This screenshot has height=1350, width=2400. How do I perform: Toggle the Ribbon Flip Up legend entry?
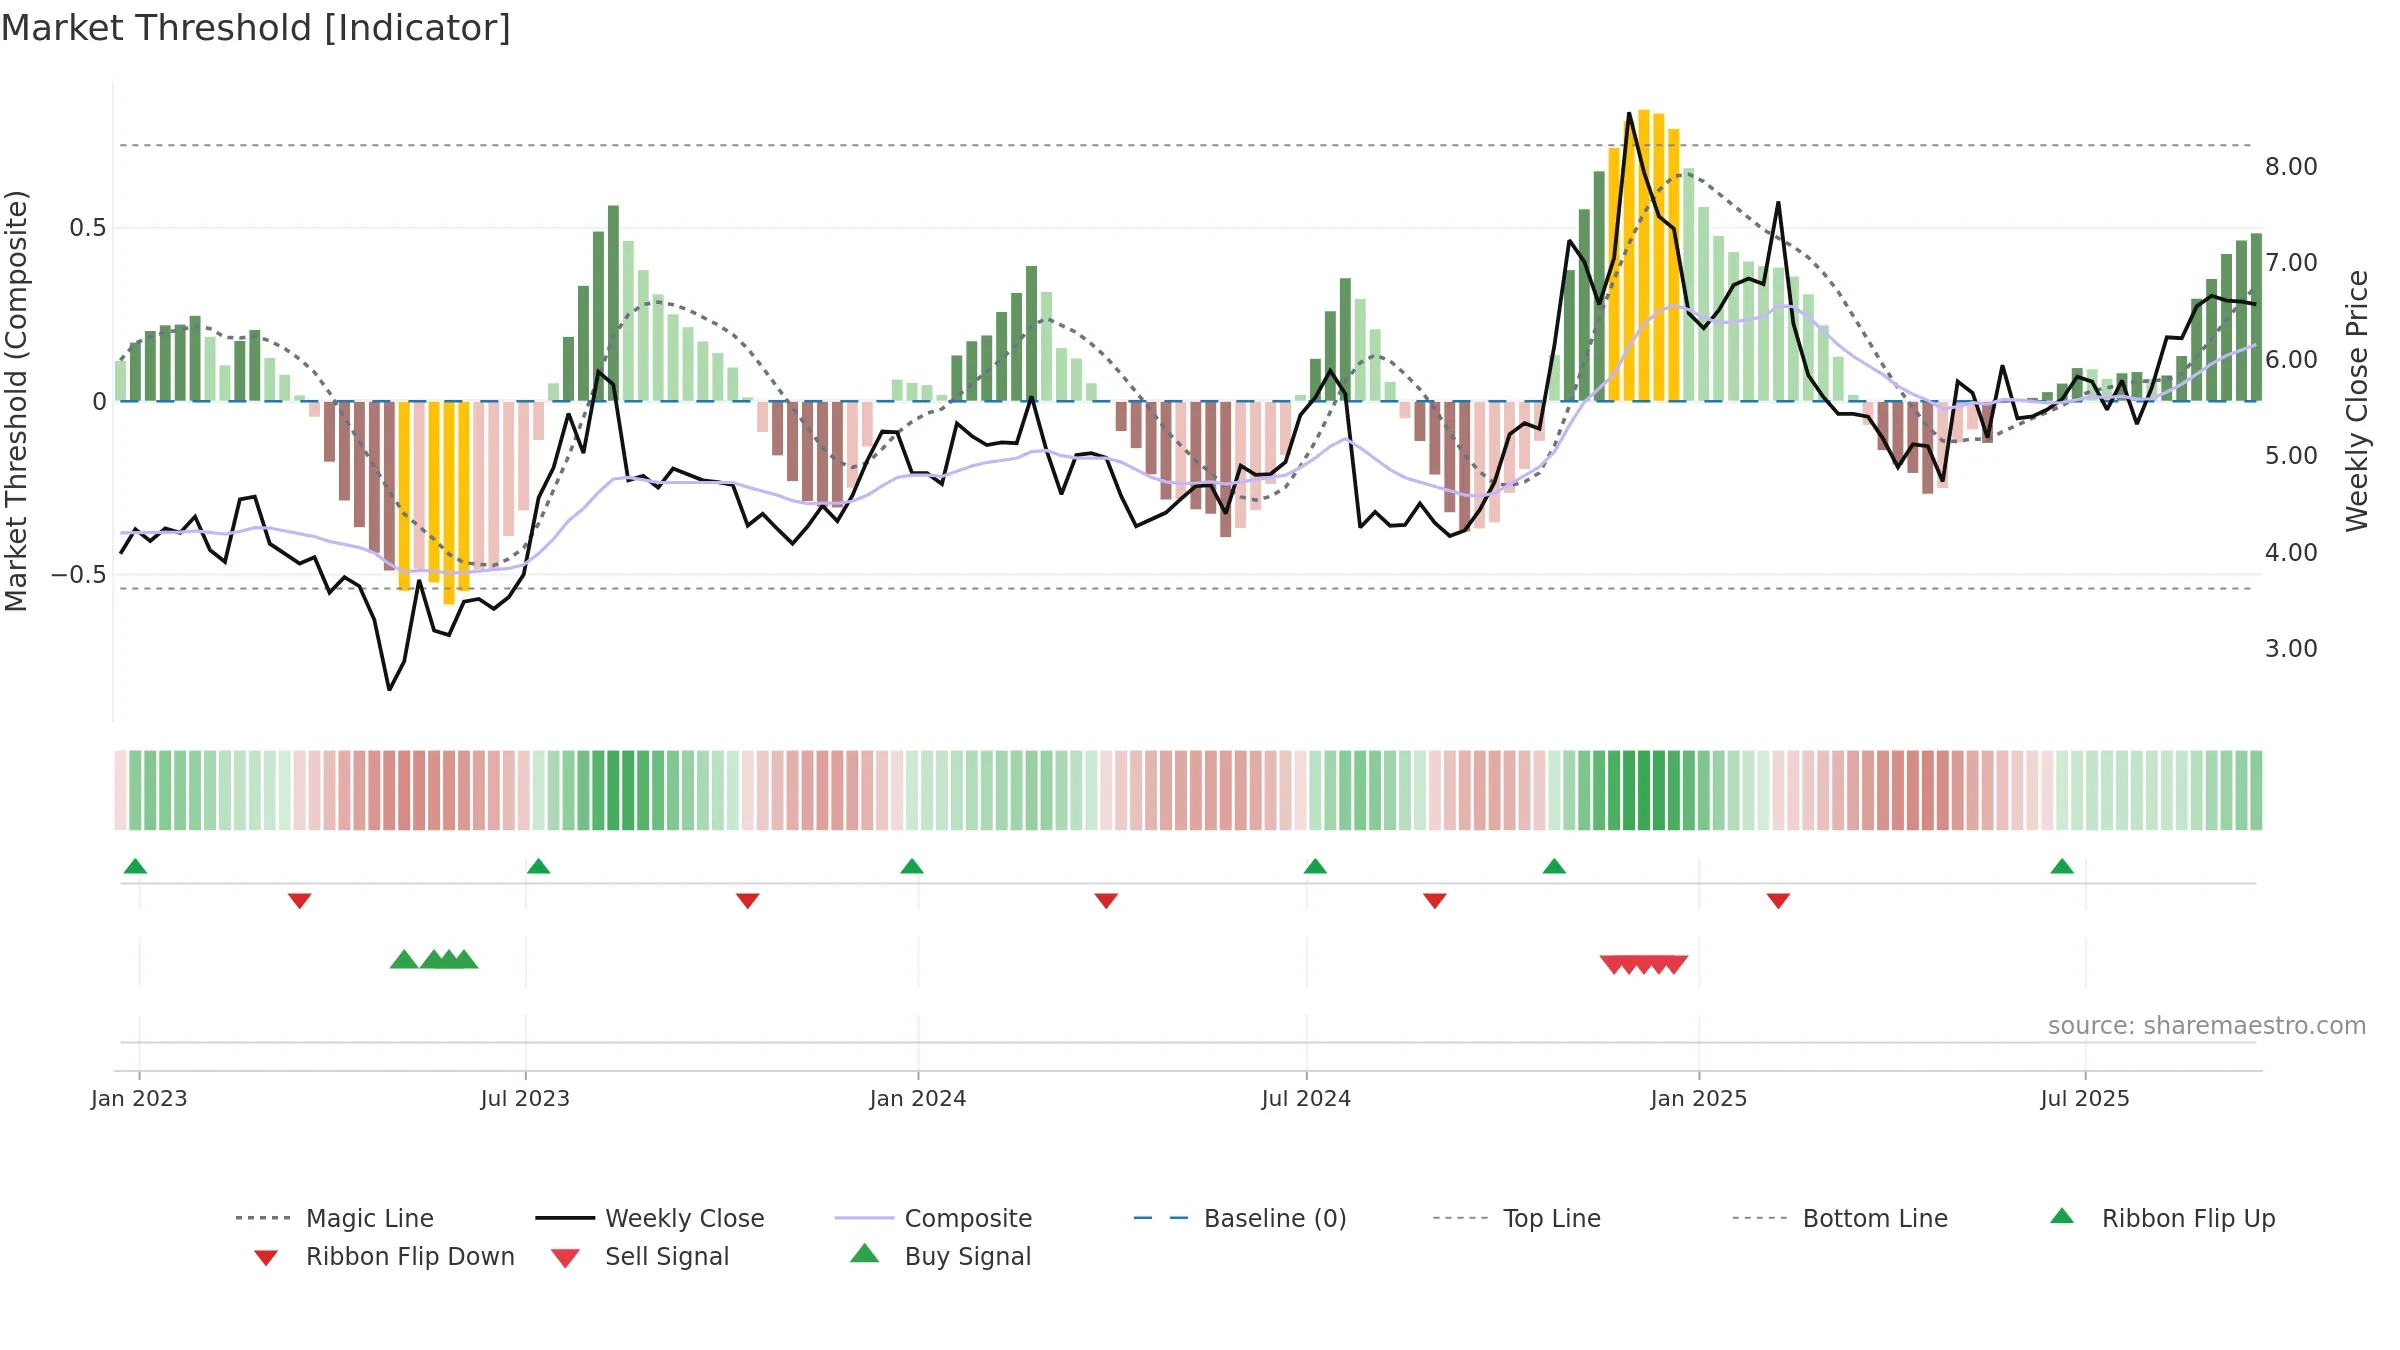2162,1218
